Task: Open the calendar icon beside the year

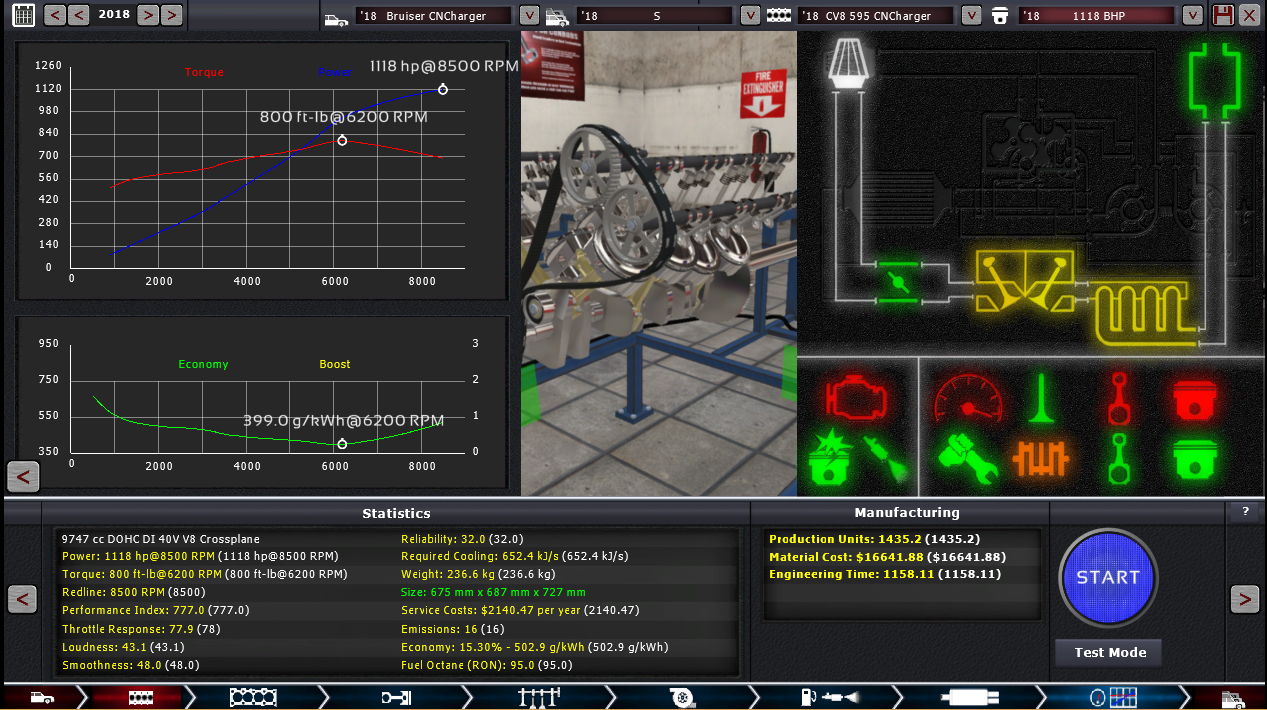Action: pyautogui.click(x=24, y=15)
